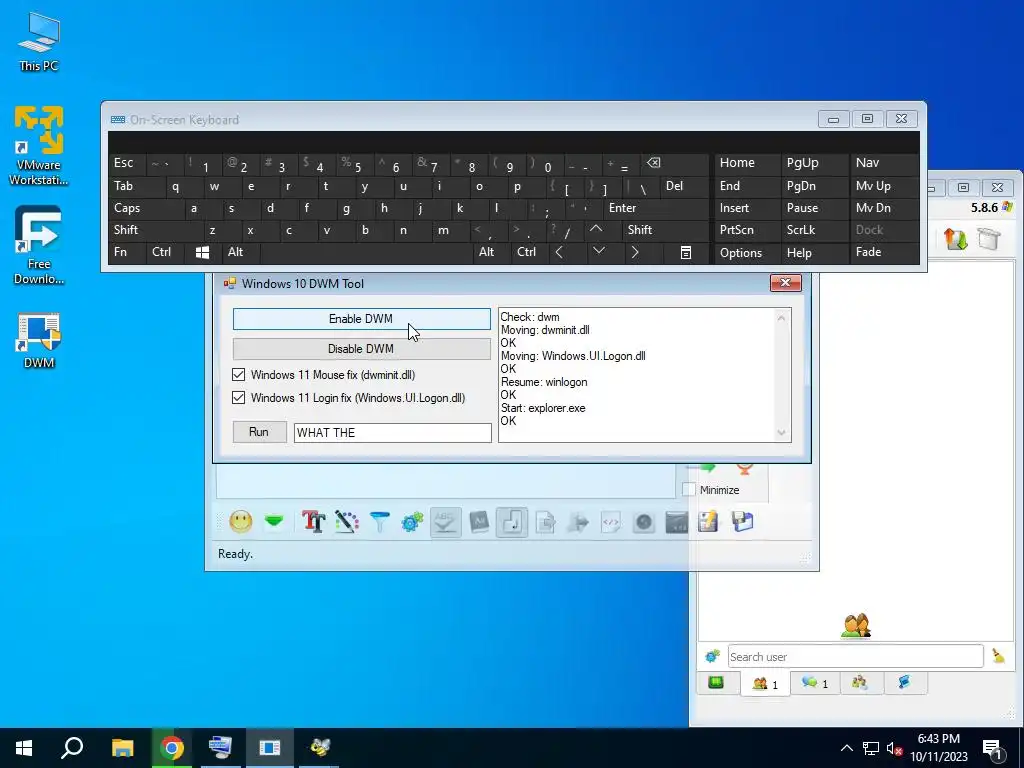Toggle ScrLk key on On-Screen Keyboard
Screen dimensions: 1024x768
pyautogui.click(x=814, y=230)
